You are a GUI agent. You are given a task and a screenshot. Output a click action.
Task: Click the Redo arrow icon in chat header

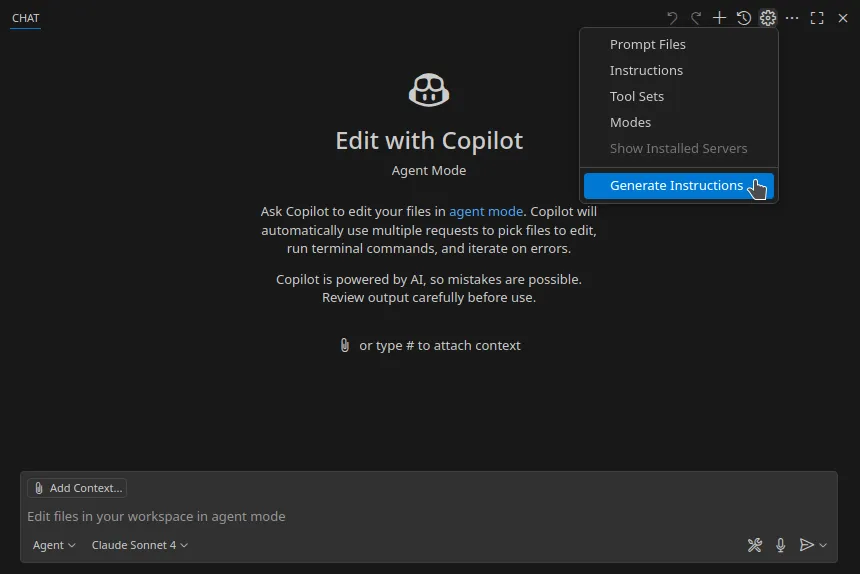[x=696, y=18]
